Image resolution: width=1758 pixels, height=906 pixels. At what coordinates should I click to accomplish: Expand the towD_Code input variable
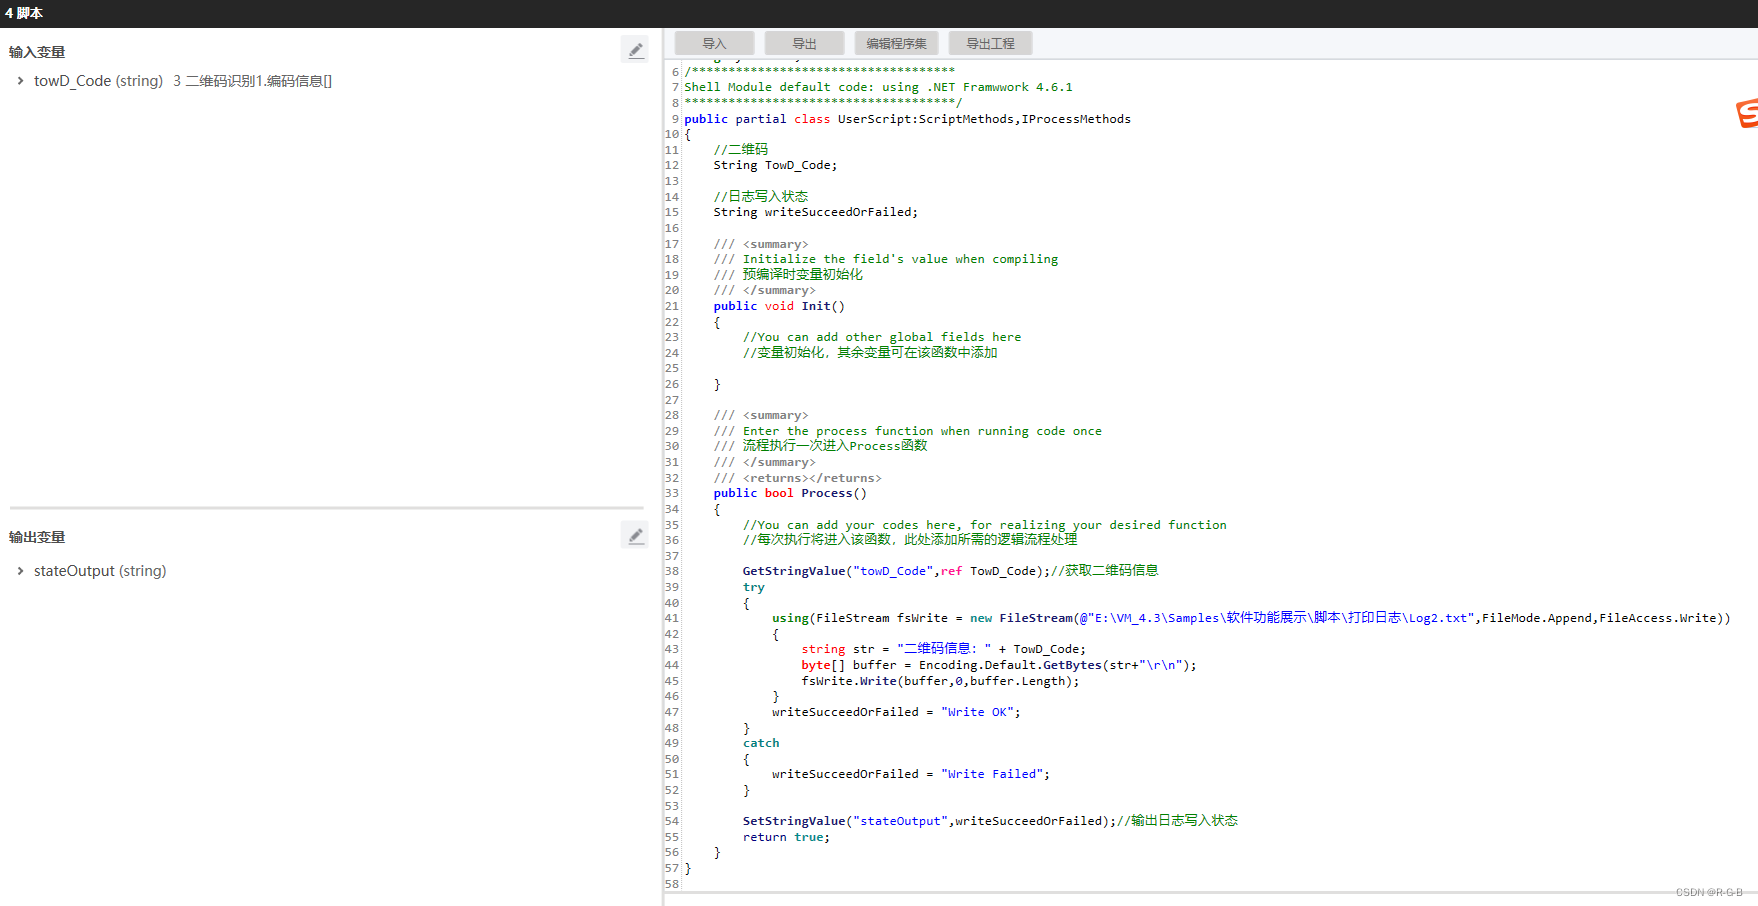point(20,81)
